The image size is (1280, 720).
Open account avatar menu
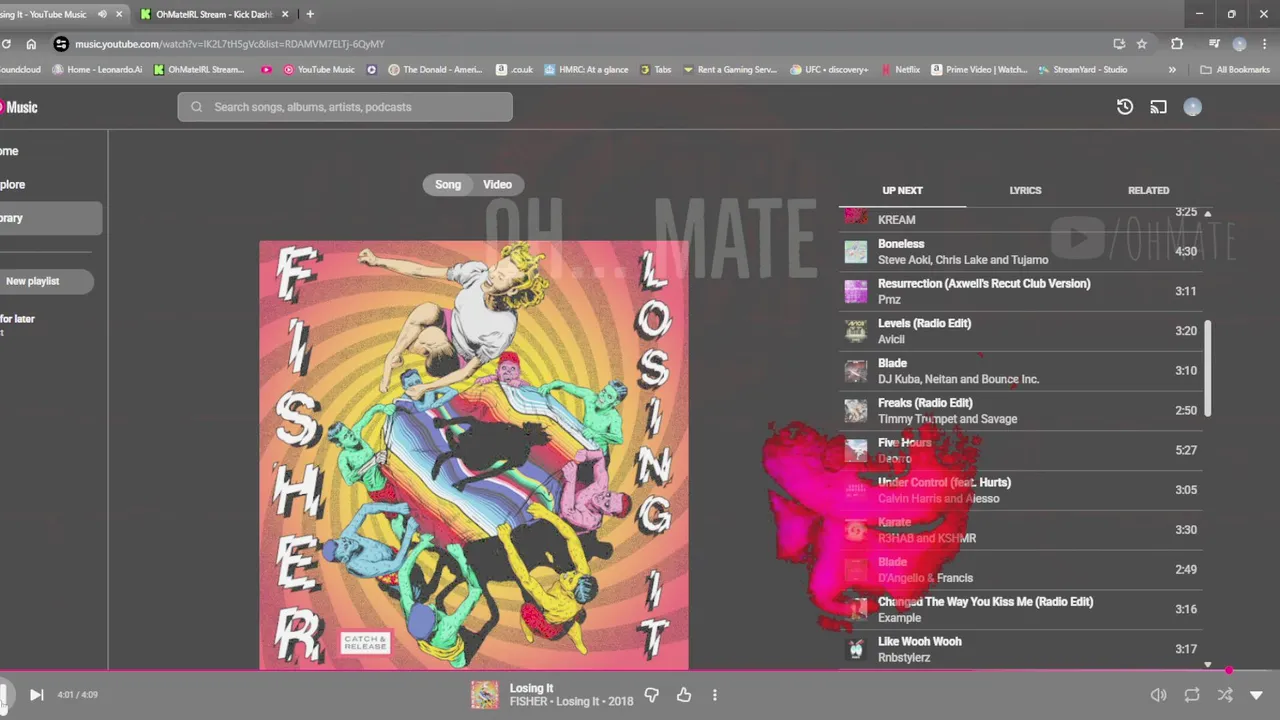[1192, 107]
